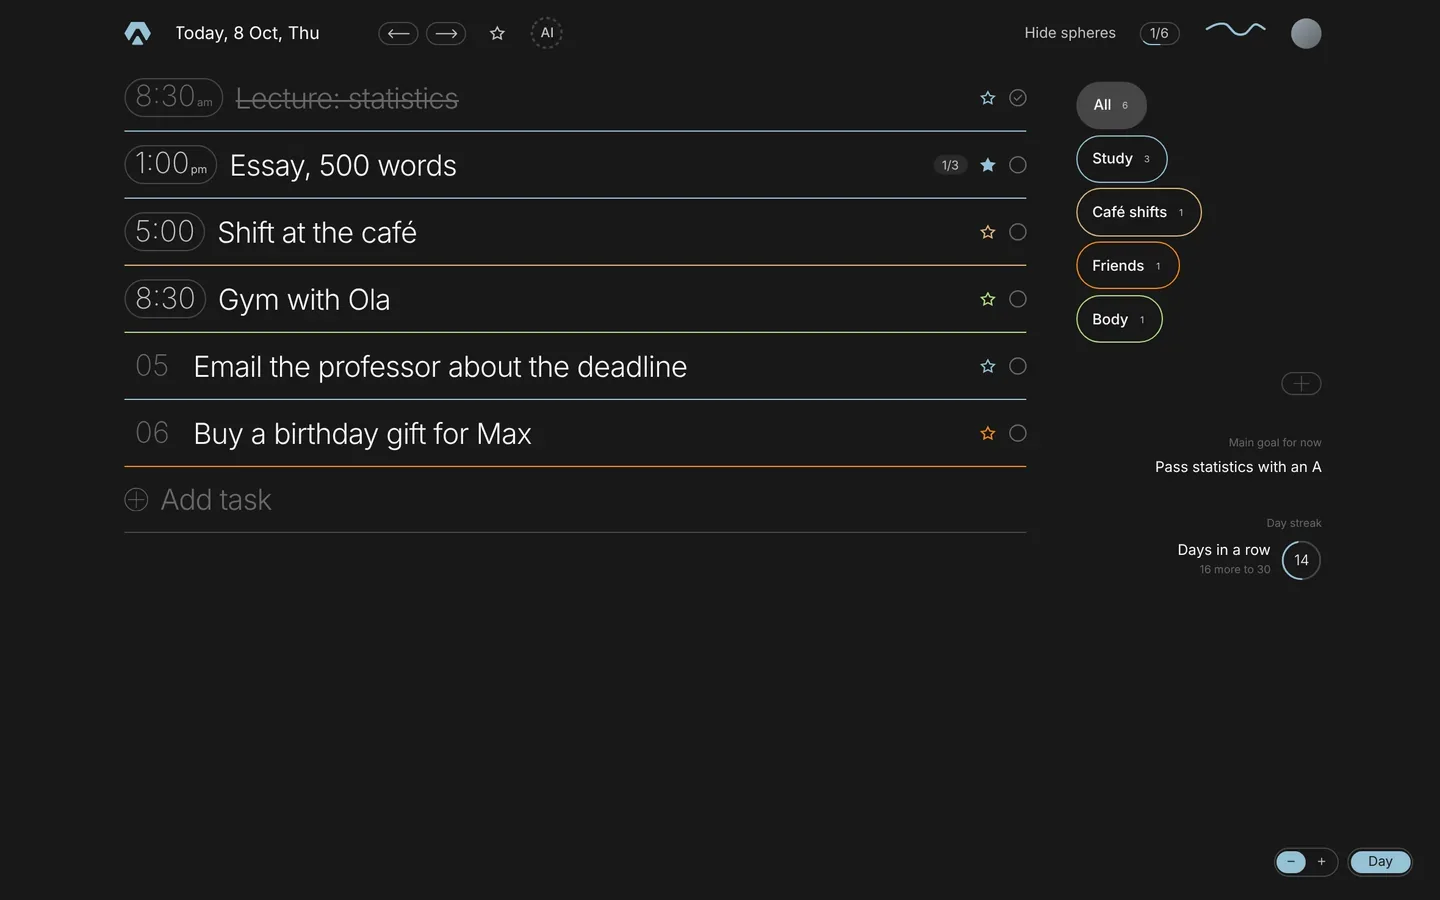
Task: Star the Shift at the café task
Action: coord(988,232)
